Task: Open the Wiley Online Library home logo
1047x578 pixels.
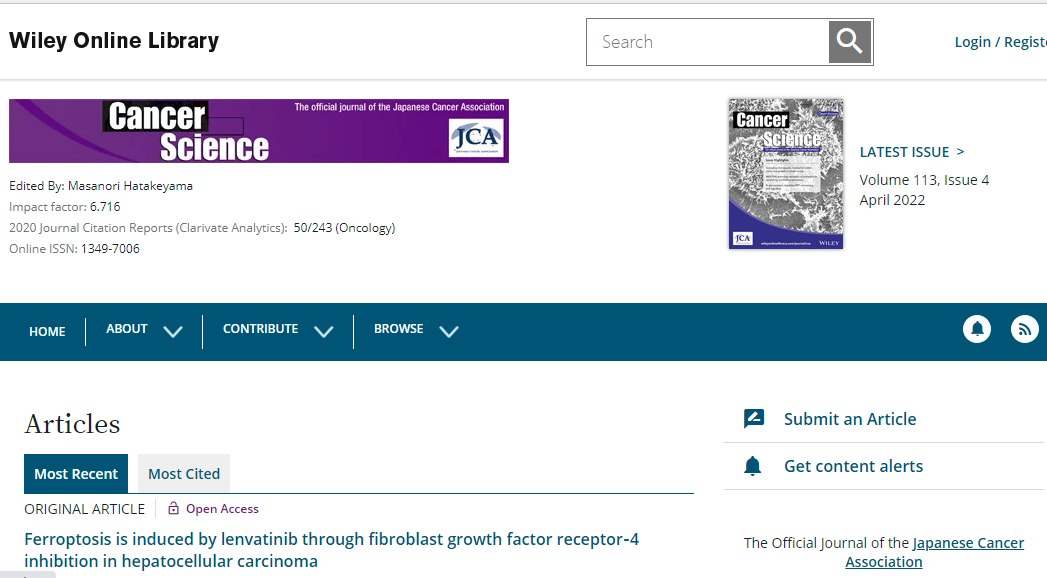Action: (x=114, y=41)
